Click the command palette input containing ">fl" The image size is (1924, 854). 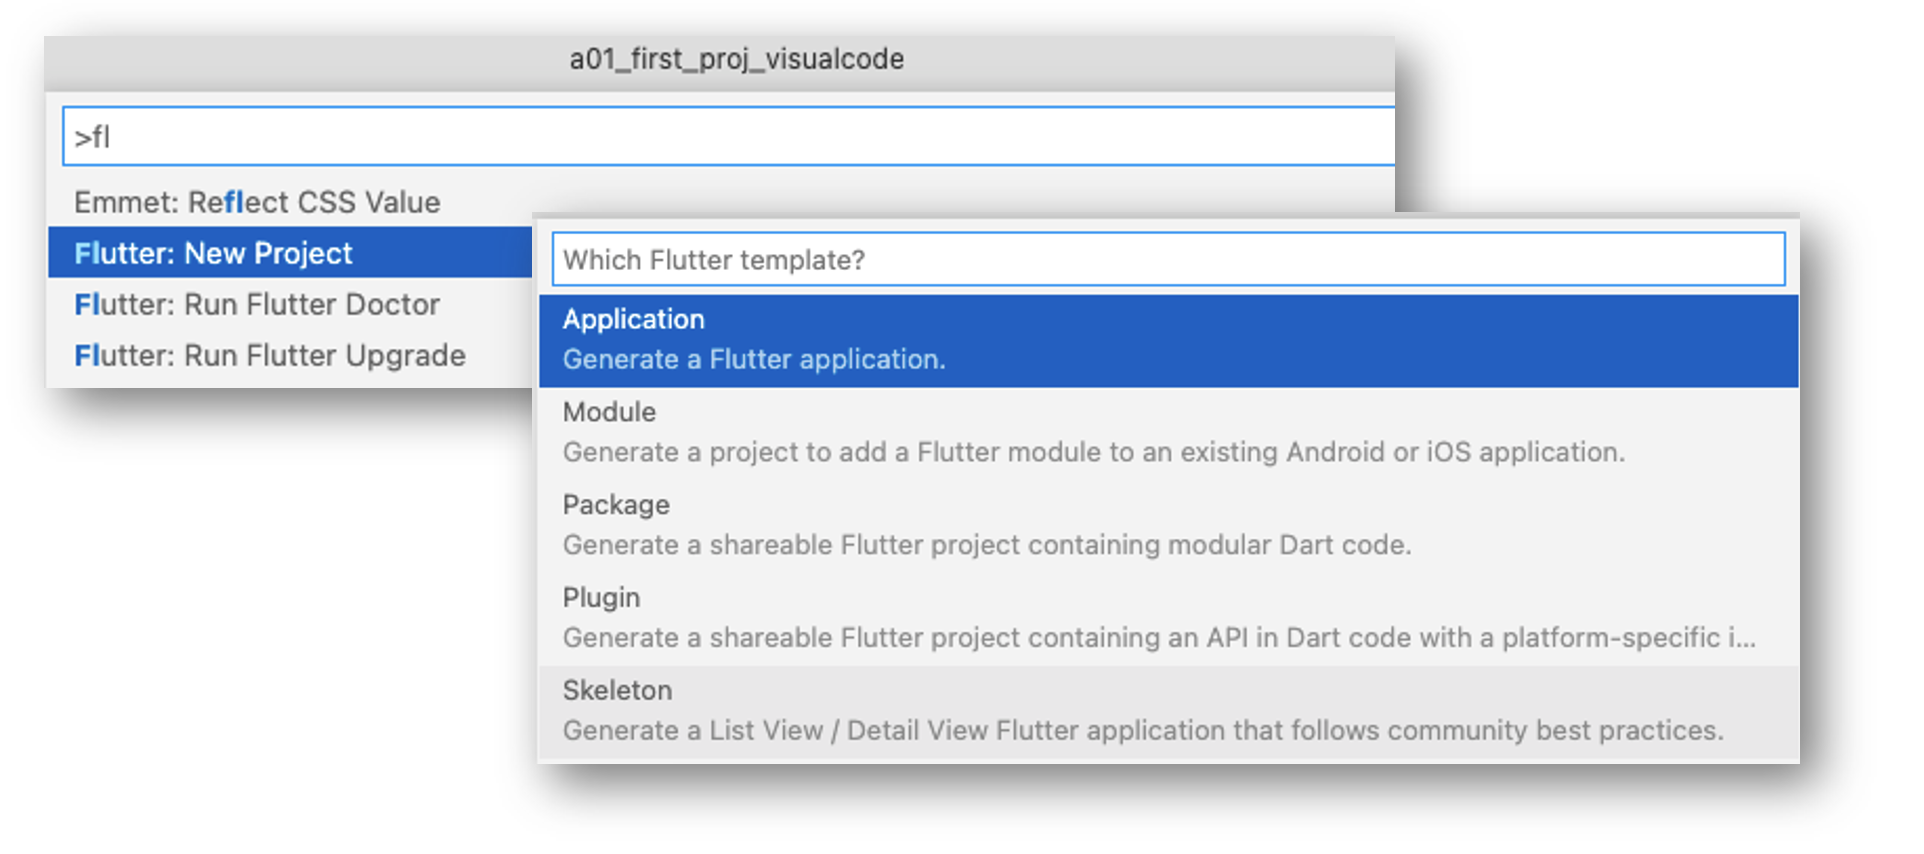tap(728, 136)
